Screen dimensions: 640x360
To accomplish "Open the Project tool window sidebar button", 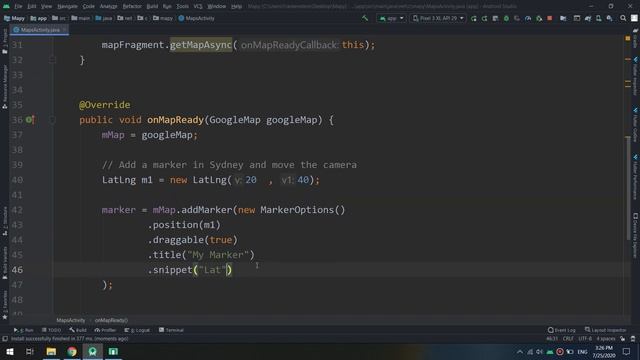I will pyautogui.click(x=4, y=41).
